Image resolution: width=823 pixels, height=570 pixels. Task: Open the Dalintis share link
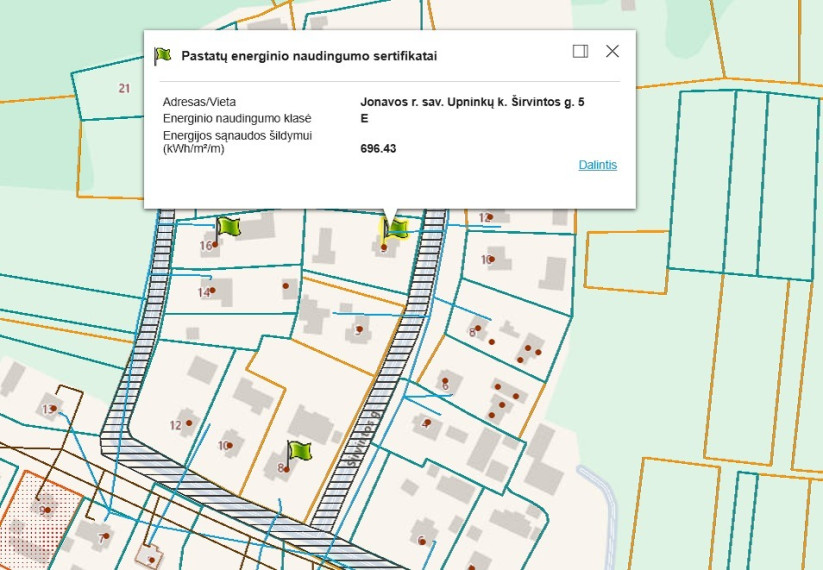(597, 165)
